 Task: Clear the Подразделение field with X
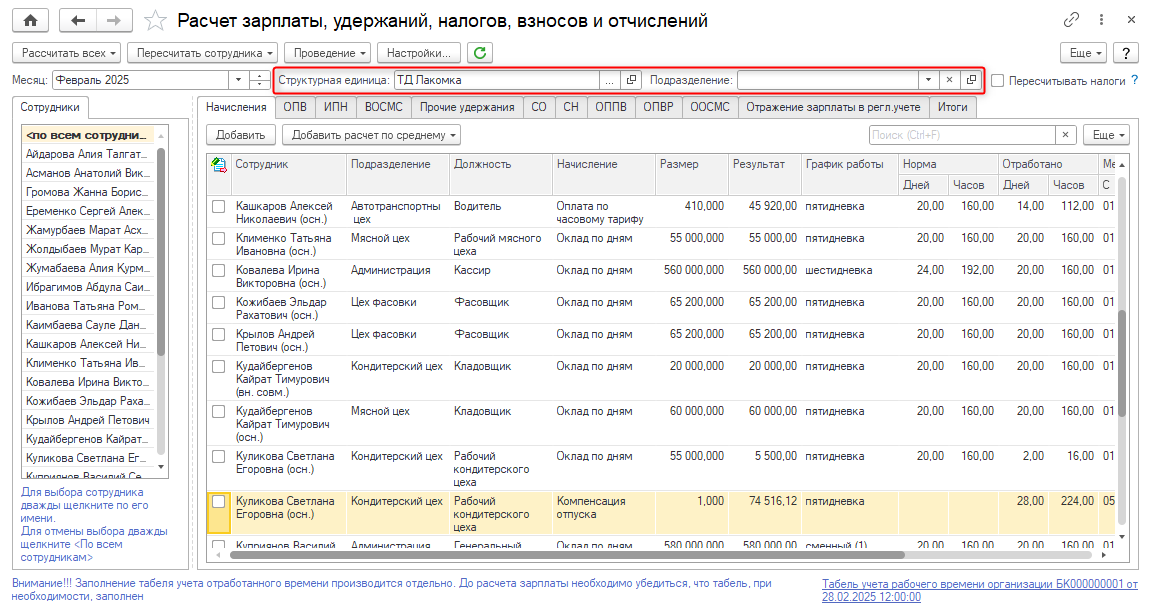tap(949, 80)
